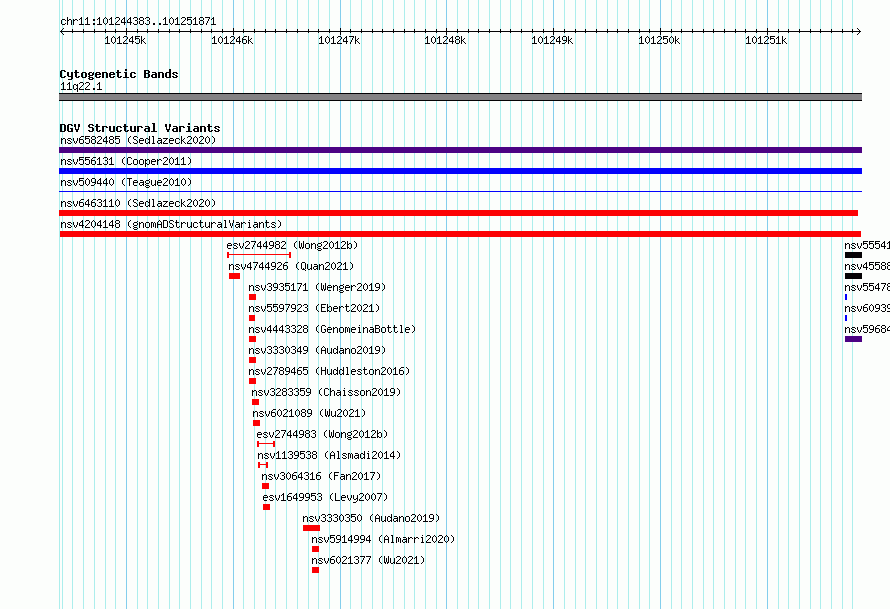Viewport: 890px width, 609px height.
Task: Click the nsv6463110 (Sedlazeck2020) label
Action: click(x=138, y=203)
